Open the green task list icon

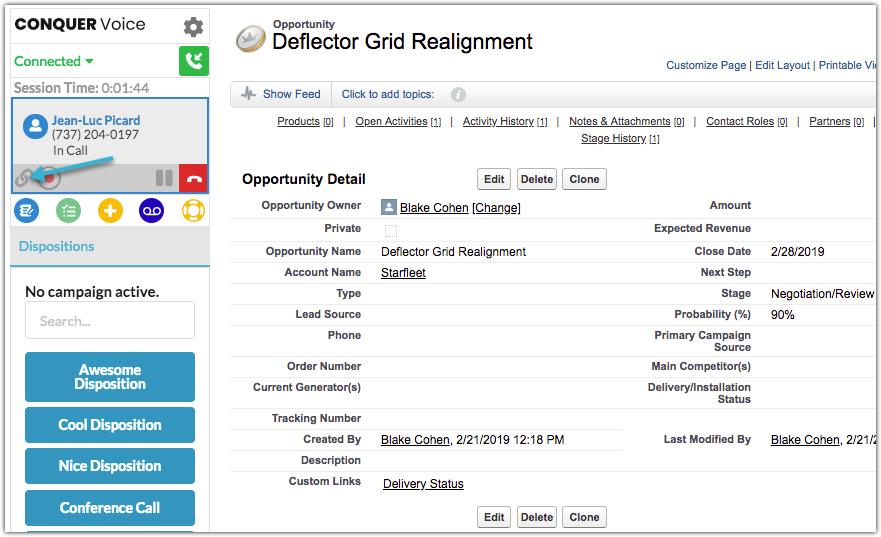pos(69,211)
